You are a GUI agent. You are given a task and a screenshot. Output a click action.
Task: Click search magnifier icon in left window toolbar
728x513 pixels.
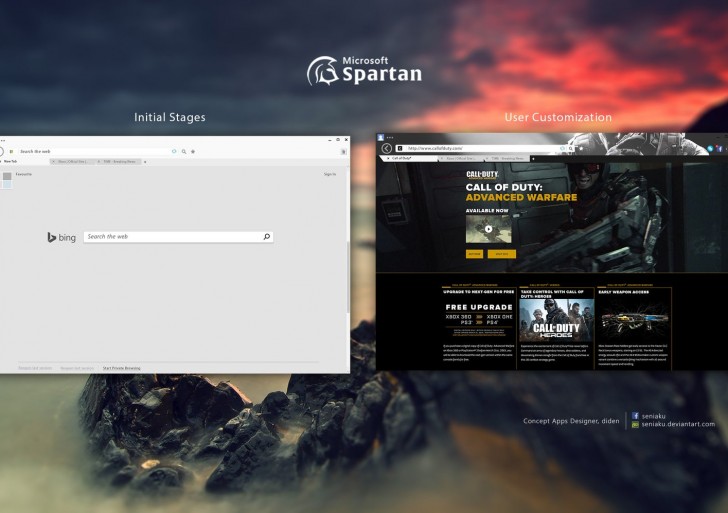(x=184, y=151)
